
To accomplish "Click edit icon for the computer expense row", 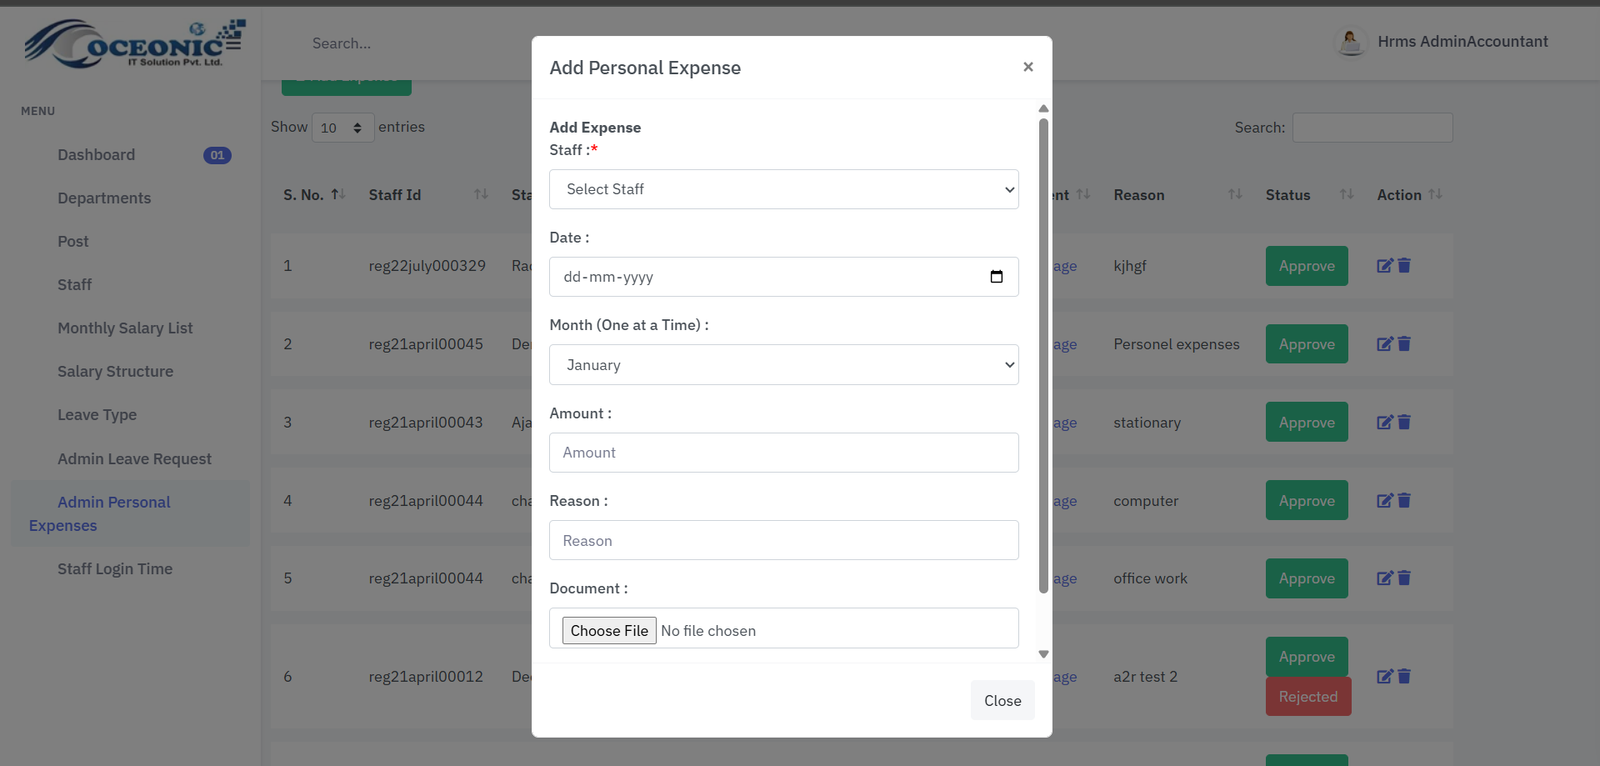I will [x=1384, y=501].
